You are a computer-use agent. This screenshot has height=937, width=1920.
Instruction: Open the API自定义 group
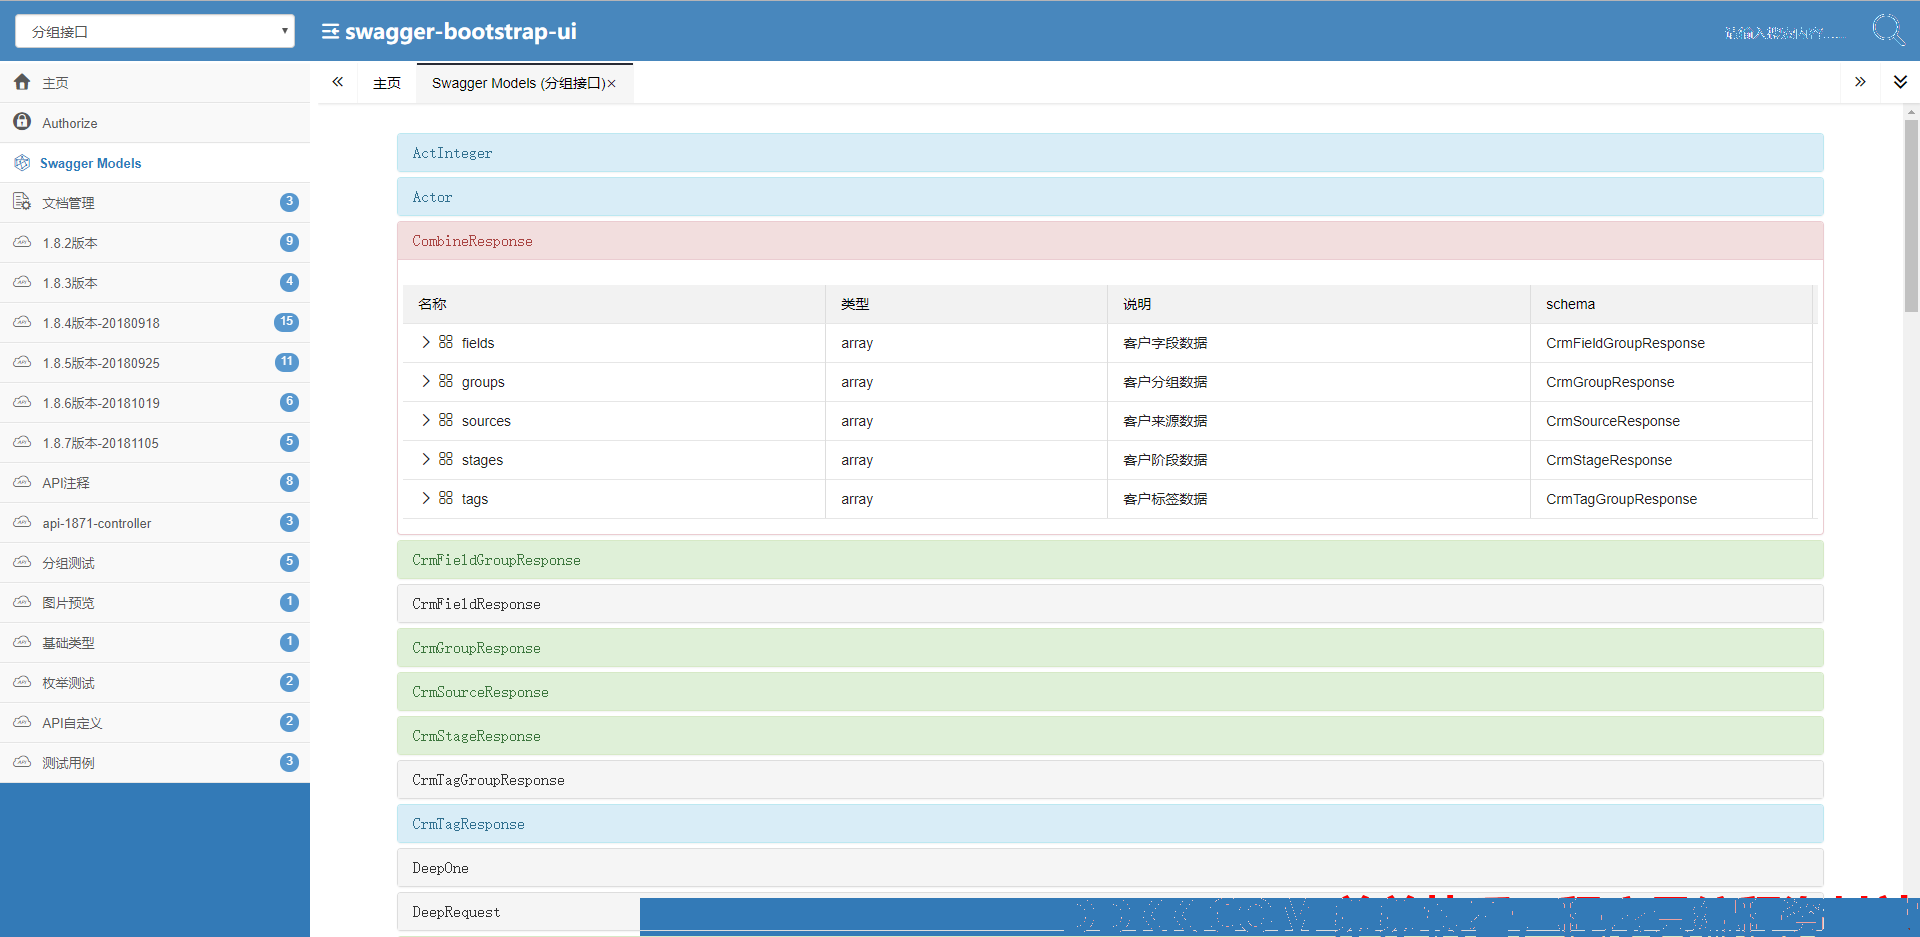155,722
